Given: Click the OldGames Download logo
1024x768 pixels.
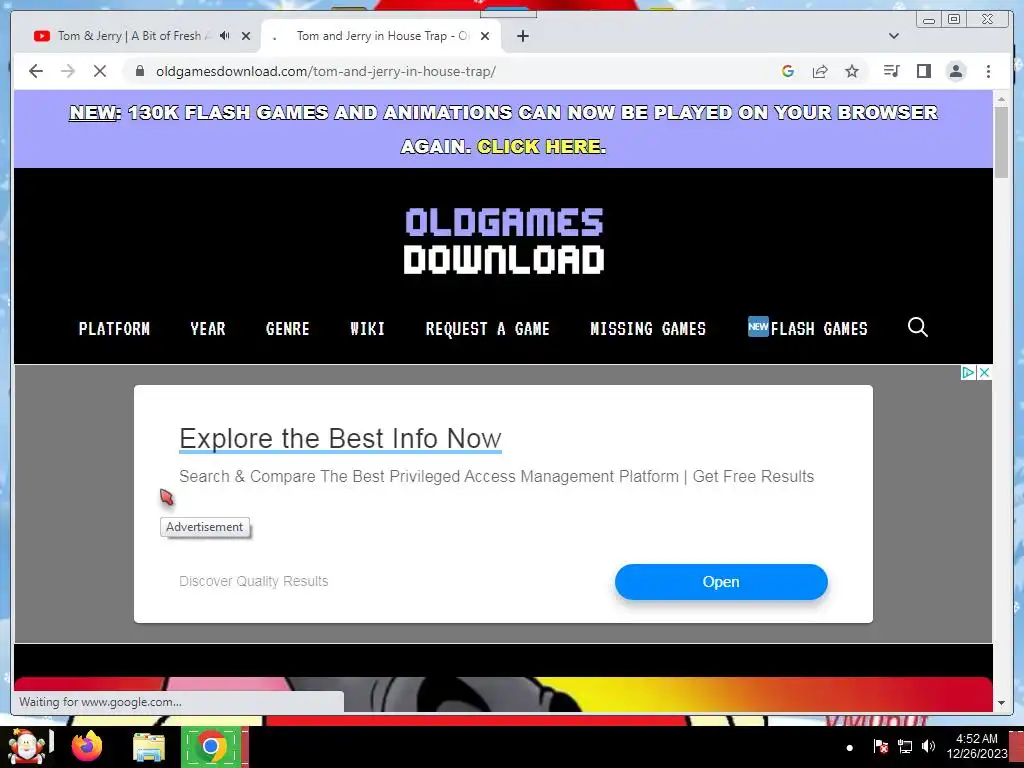Looking at the screenshot, I should (x=504, y=241).
